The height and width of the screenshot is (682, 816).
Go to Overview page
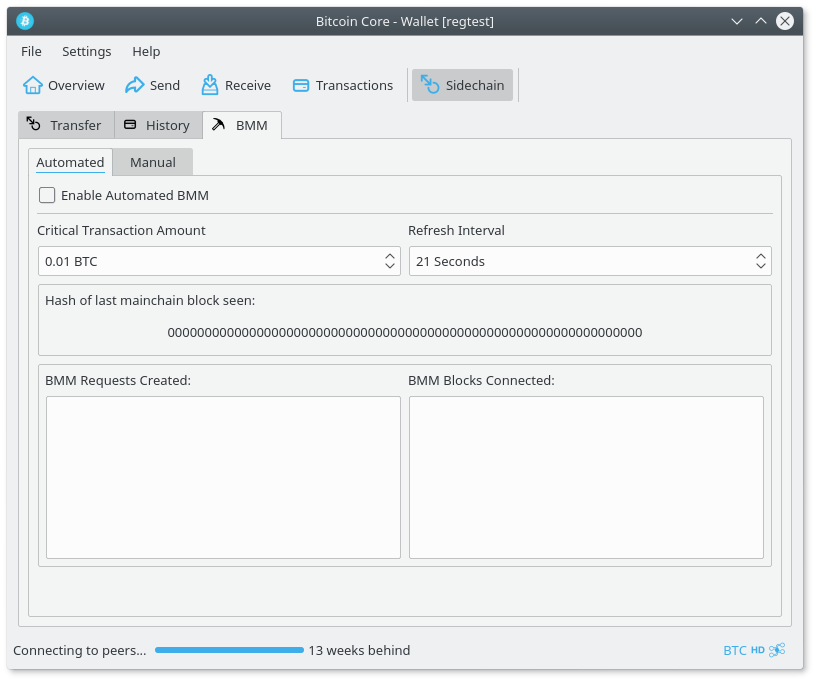point(63,85)
